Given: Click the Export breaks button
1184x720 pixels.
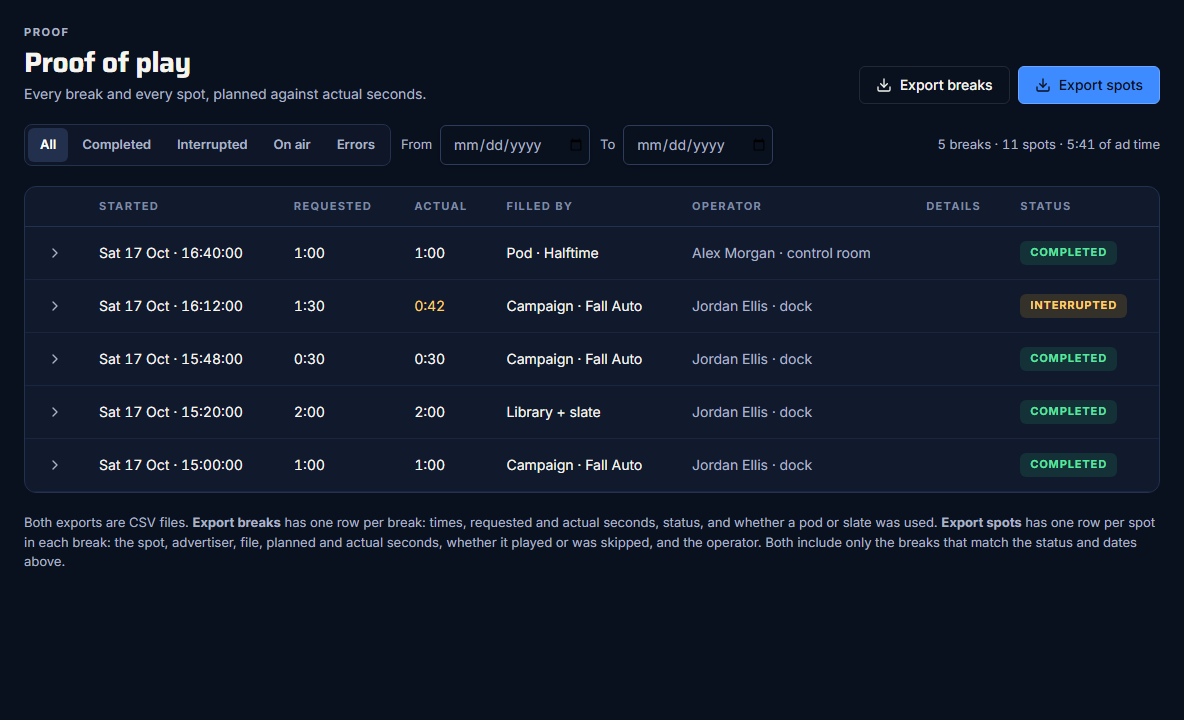Looking at the screenshot, I should pyautogui.click(x=934, y=85).
